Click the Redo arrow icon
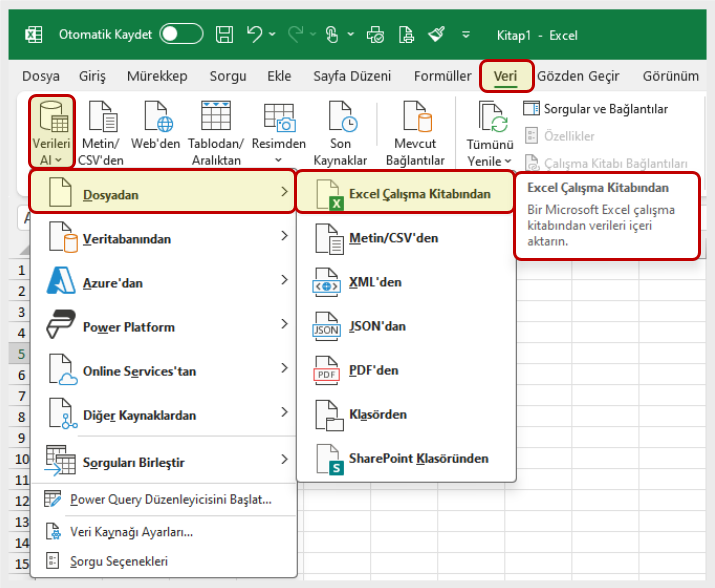 click(295, 34)
